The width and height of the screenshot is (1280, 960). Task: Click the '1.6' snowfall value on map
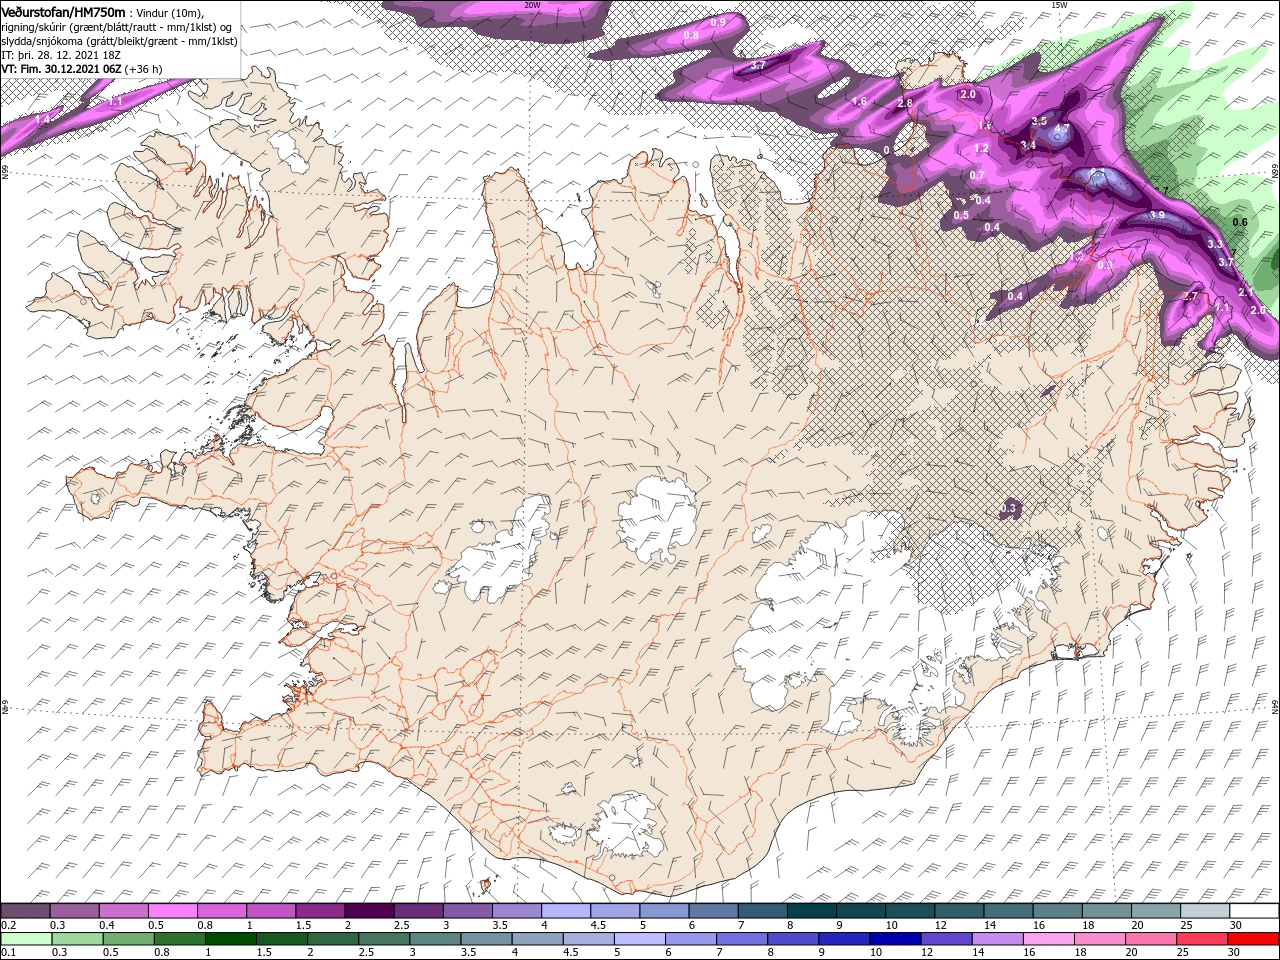tap(859, 101)
